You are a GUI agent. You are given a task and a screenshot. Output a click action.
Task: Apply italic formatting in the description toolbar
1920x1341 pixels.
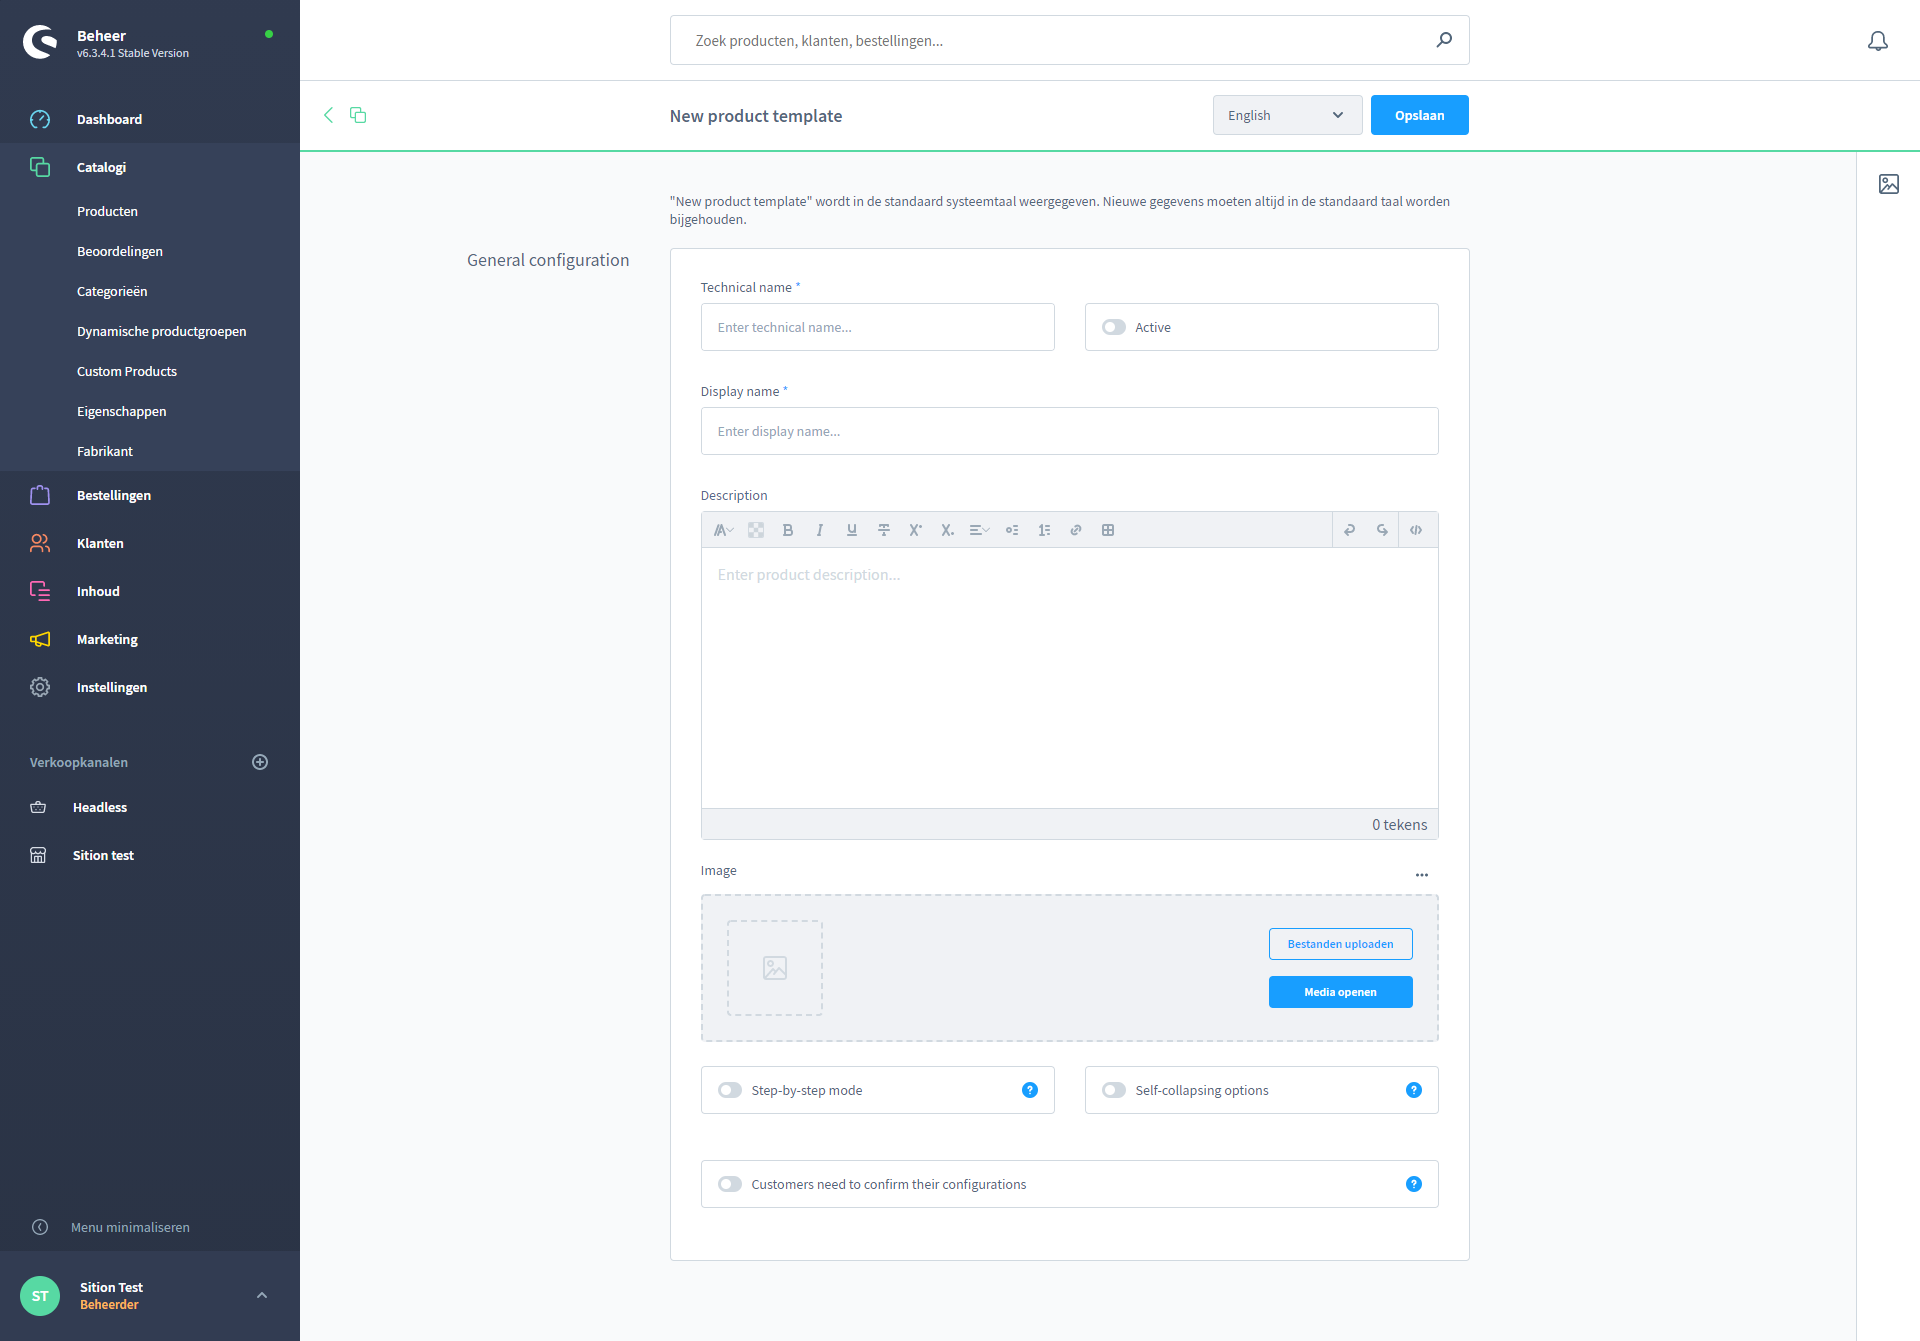pos(820,530)
